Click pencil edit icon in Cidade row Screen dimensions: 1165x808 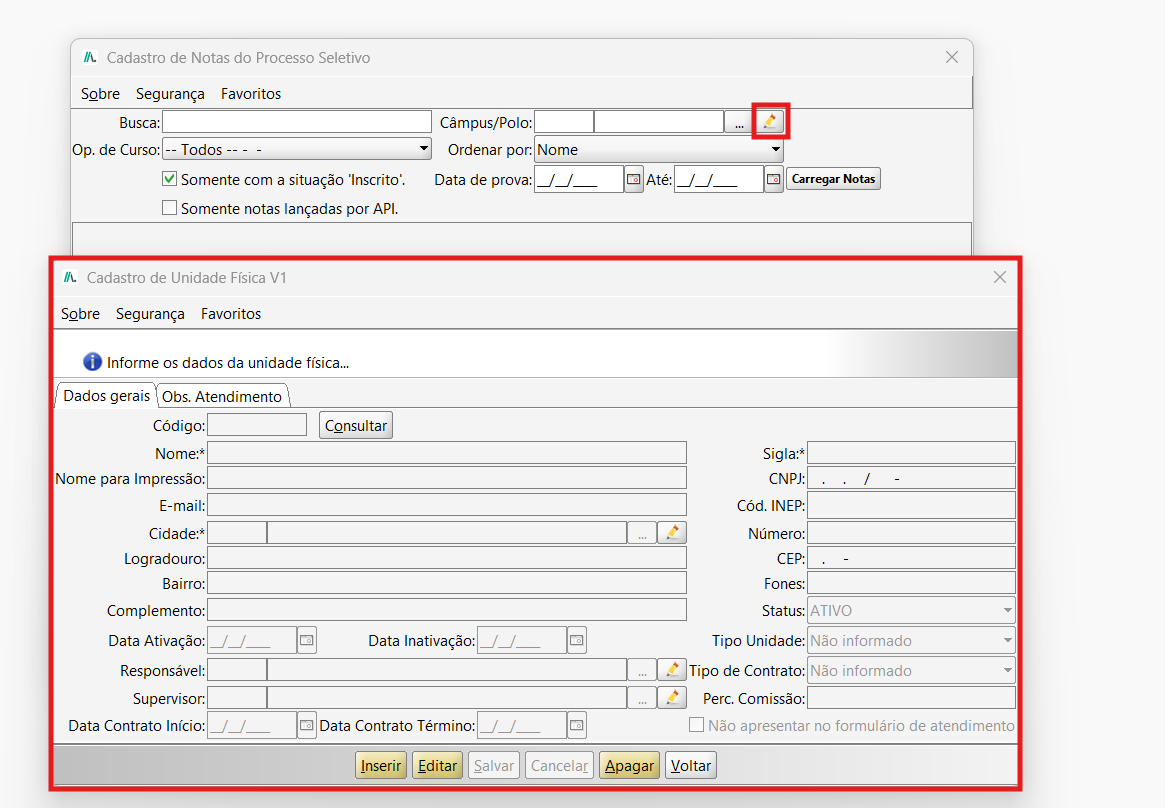(x=672, y=532)
